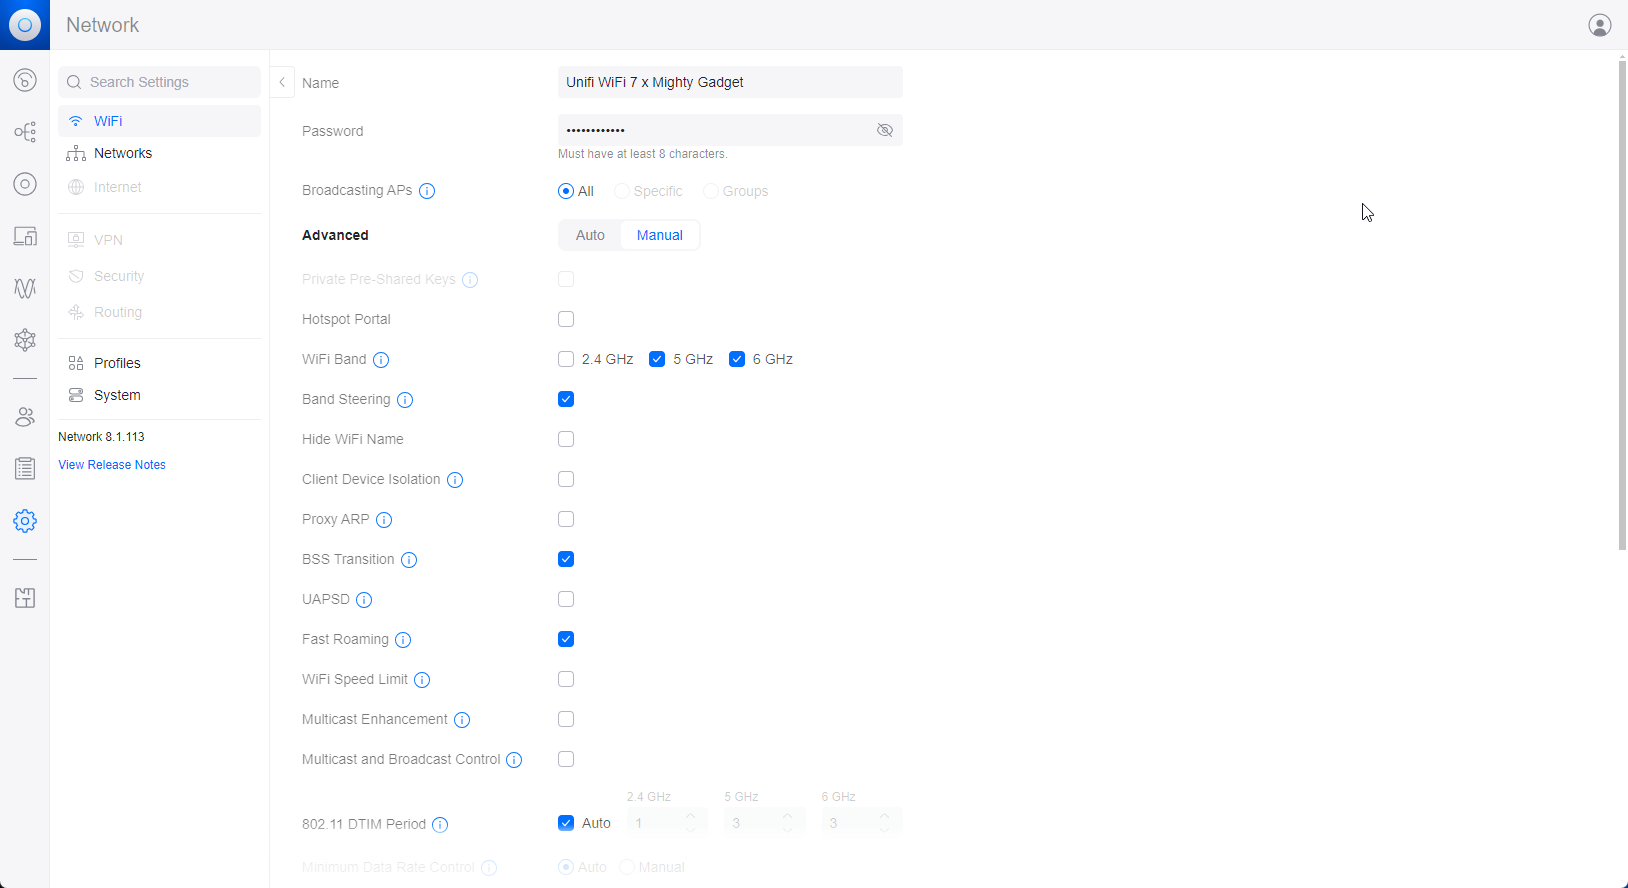Click info icon next to Fast Roaming
1628x888 pixels.
[403, 640]
